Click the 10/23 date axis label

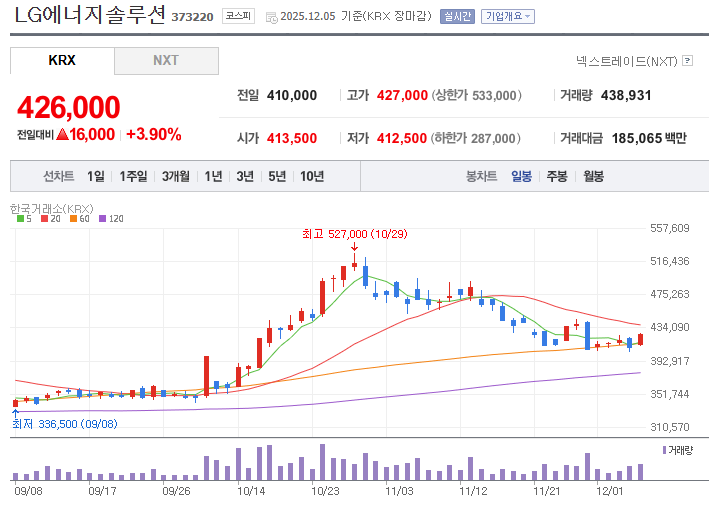325,491
